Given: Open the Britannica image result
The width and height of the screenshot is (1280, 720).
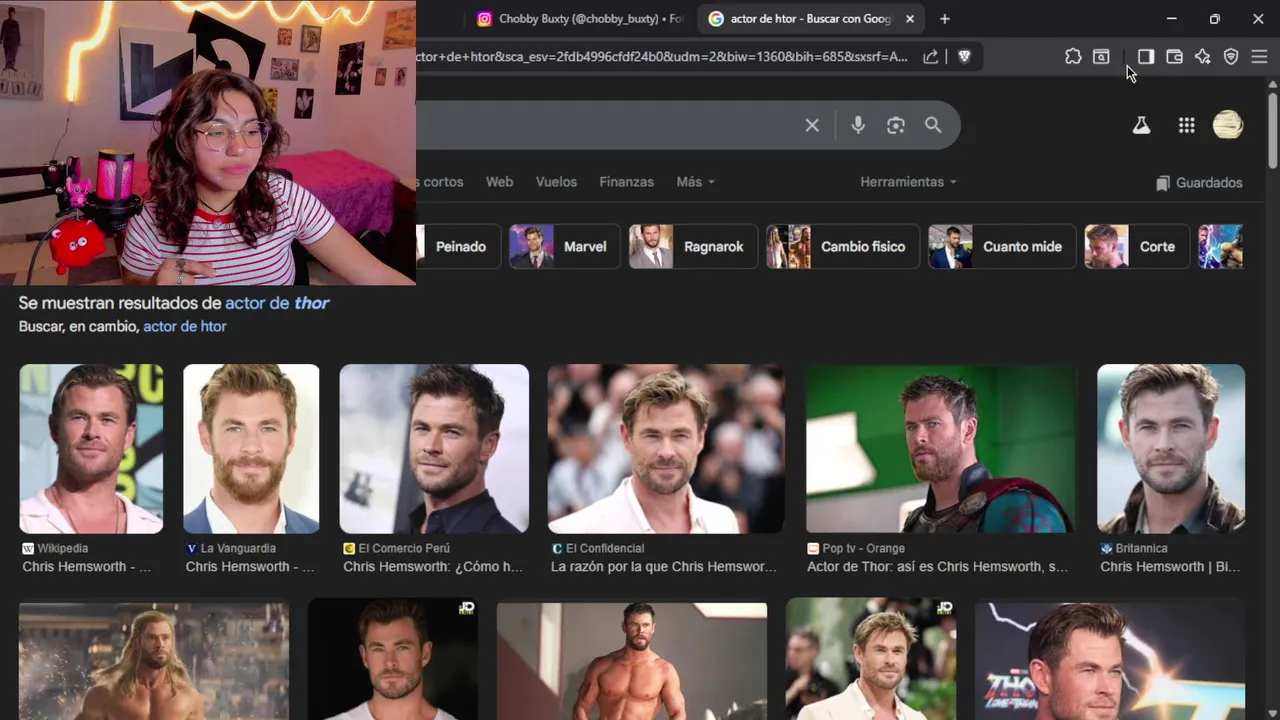Looking at the screenshot, I should 1171,449.
